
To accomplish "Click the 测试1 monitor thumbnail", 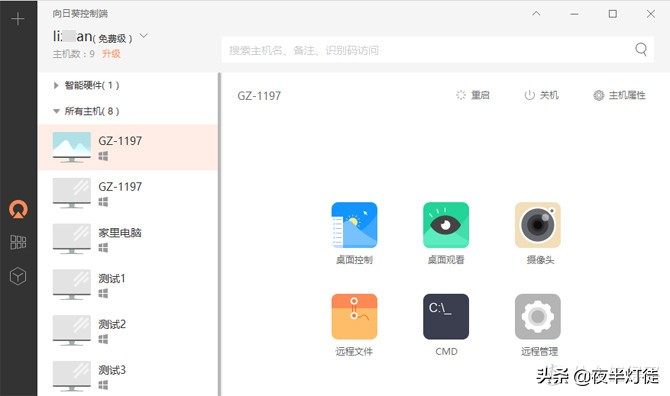I will [72, 285].
